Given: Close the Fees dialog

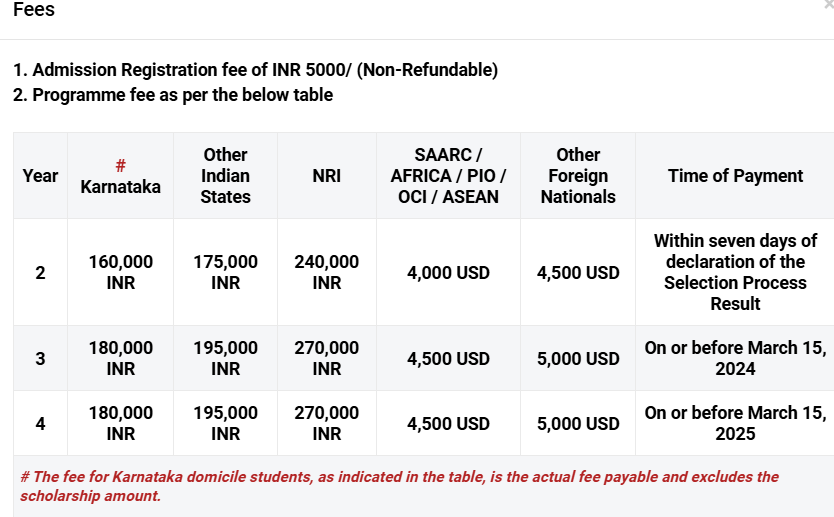Looking at the screenshot, I should pyautogui.click(x=830, y=4).
